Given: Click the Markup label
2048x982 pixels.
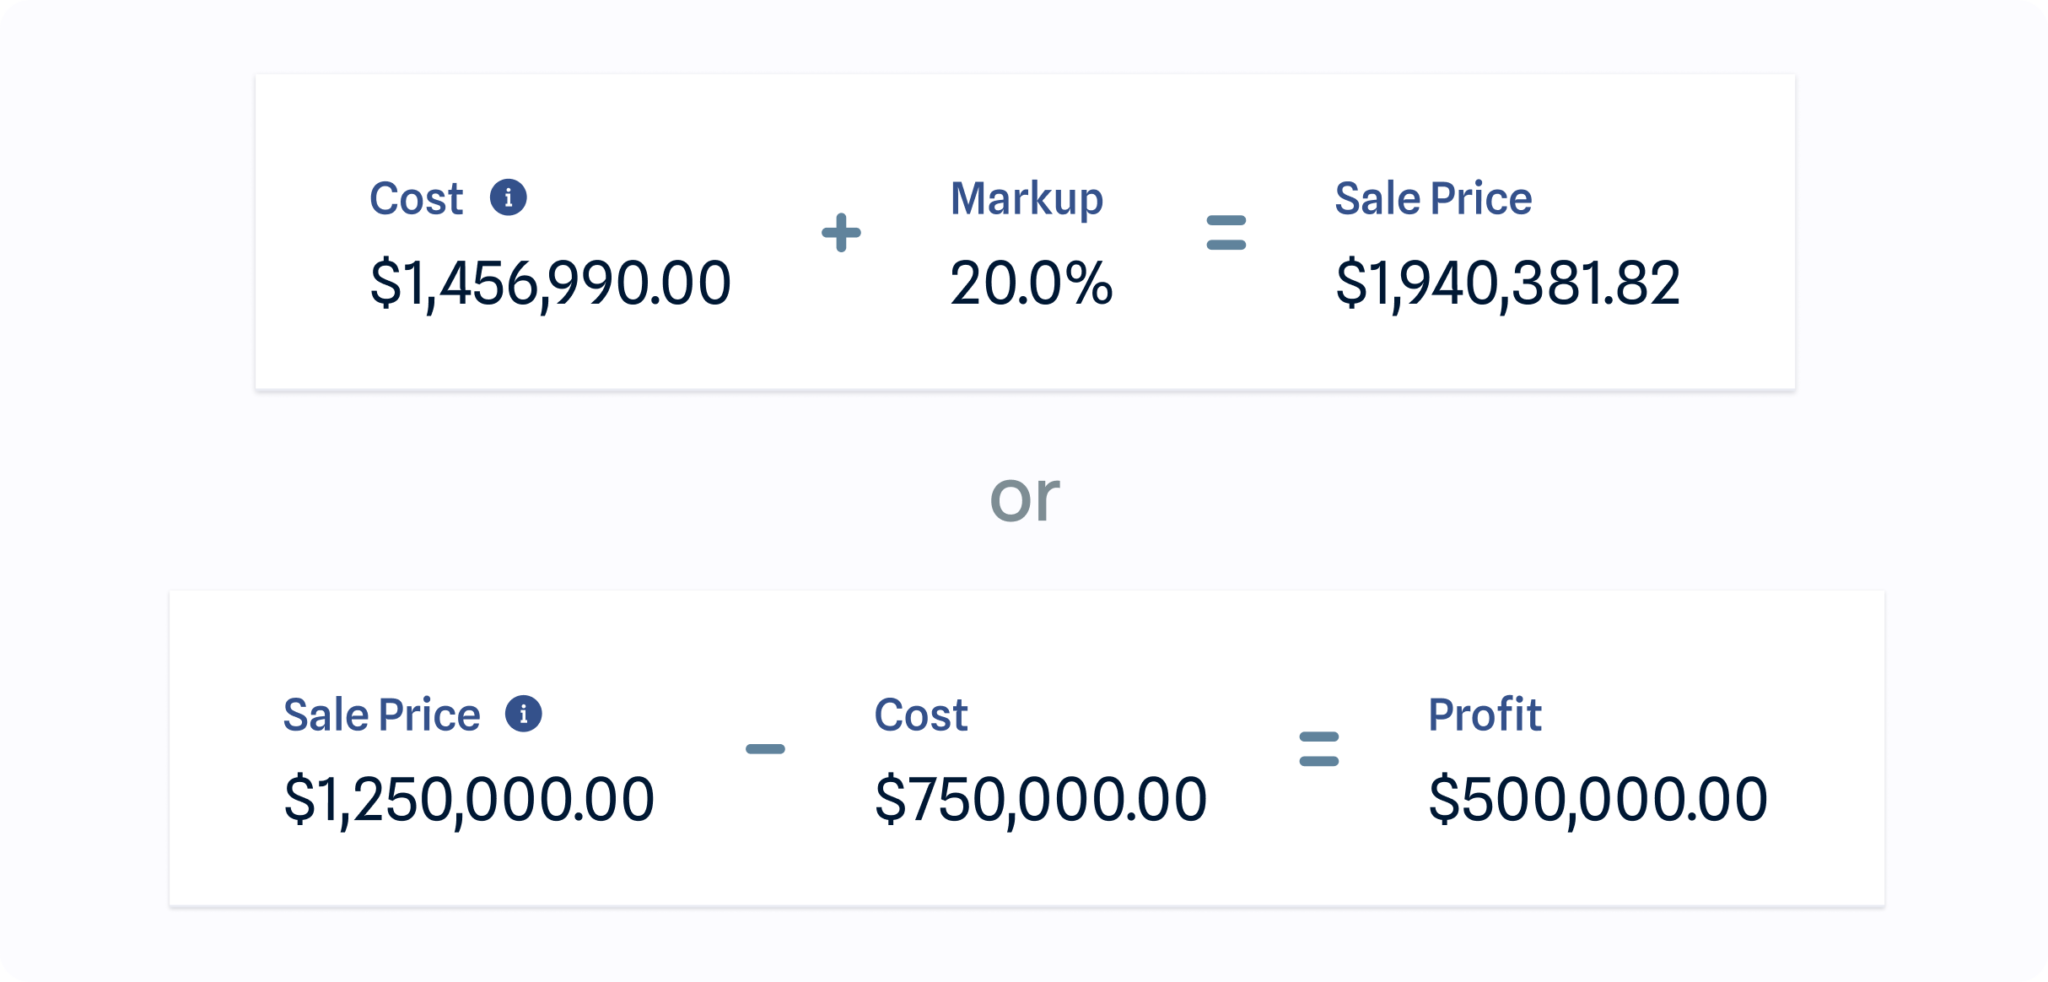Looking at the screenshot, I should point(1026,198).
